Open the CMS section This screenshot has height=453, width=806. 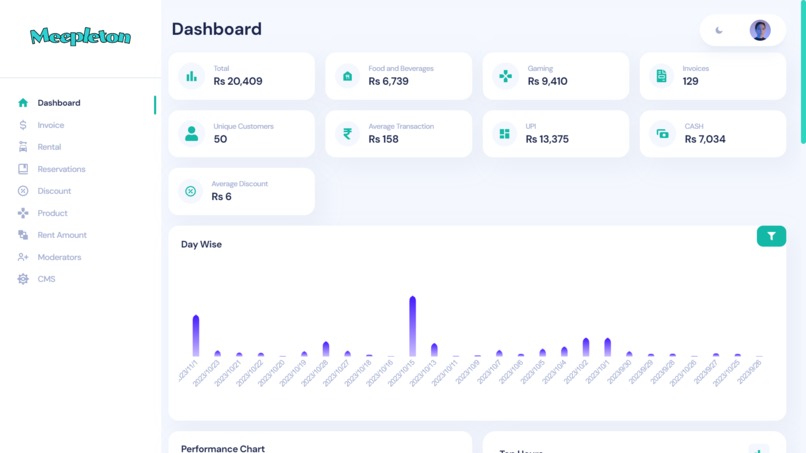46,279
